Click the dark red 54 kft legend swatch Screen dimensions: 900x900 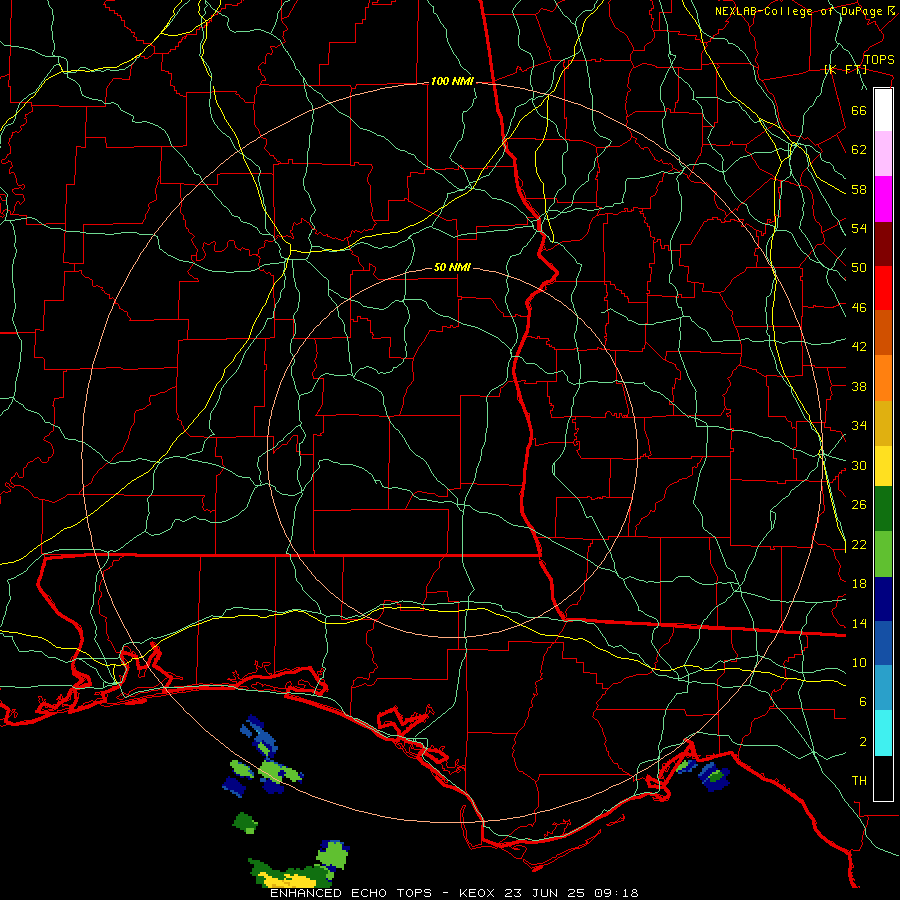[883, 243]
